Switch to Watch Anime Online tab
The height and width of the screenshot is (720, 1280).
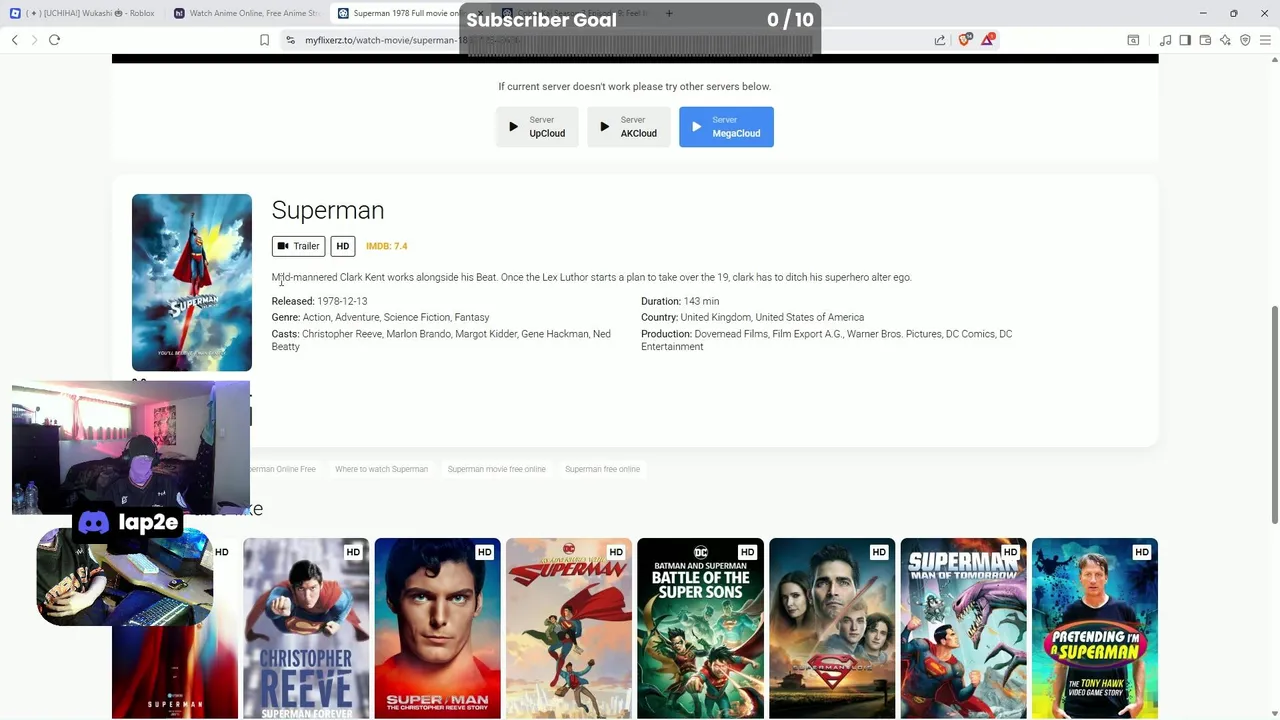[x=246, y=13]
